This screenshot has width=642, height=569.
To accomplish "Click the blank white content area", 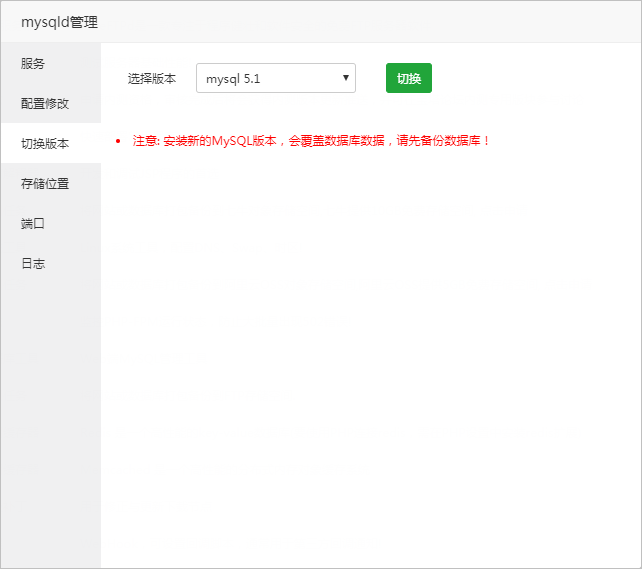I will 370,350.
